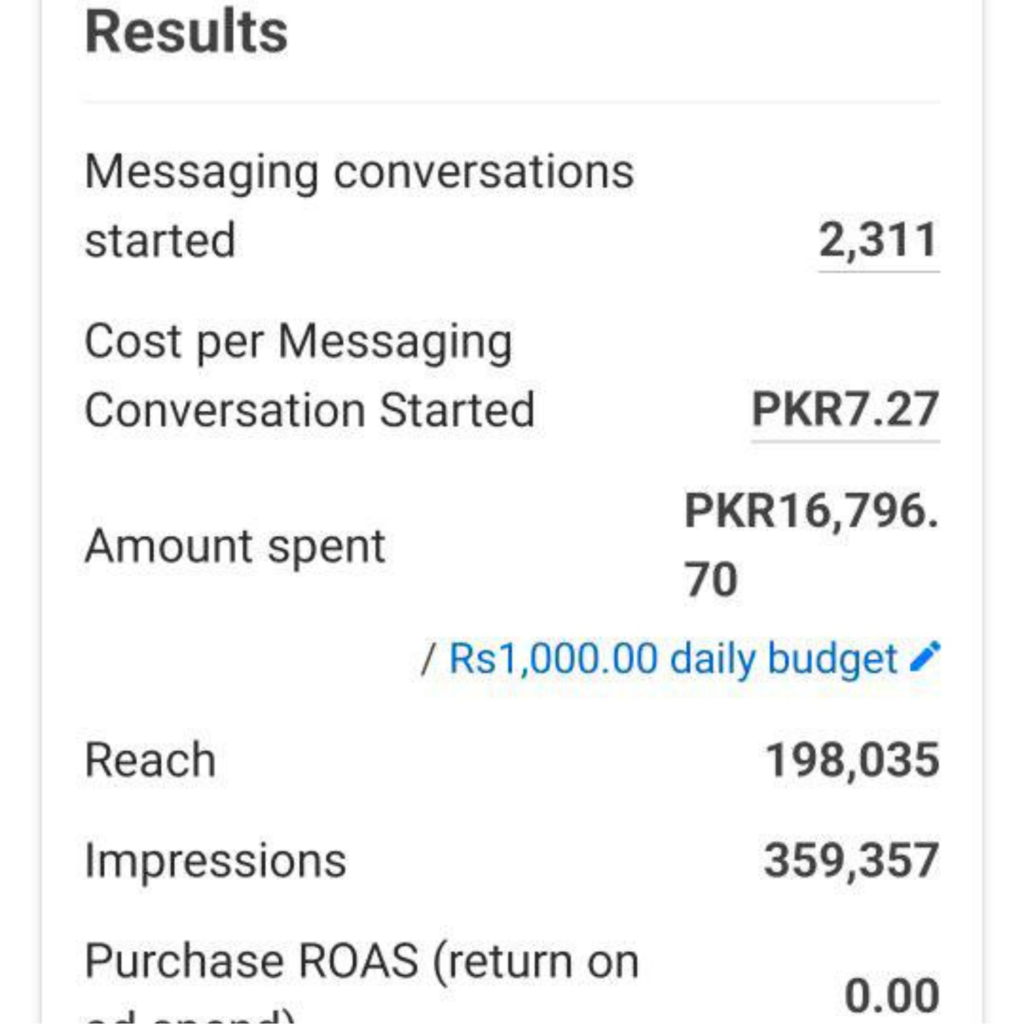Viewport: 1024px width, 1024px height.
Task: Click the underlined PKR7.27 cost value
Action: [846, 410]
